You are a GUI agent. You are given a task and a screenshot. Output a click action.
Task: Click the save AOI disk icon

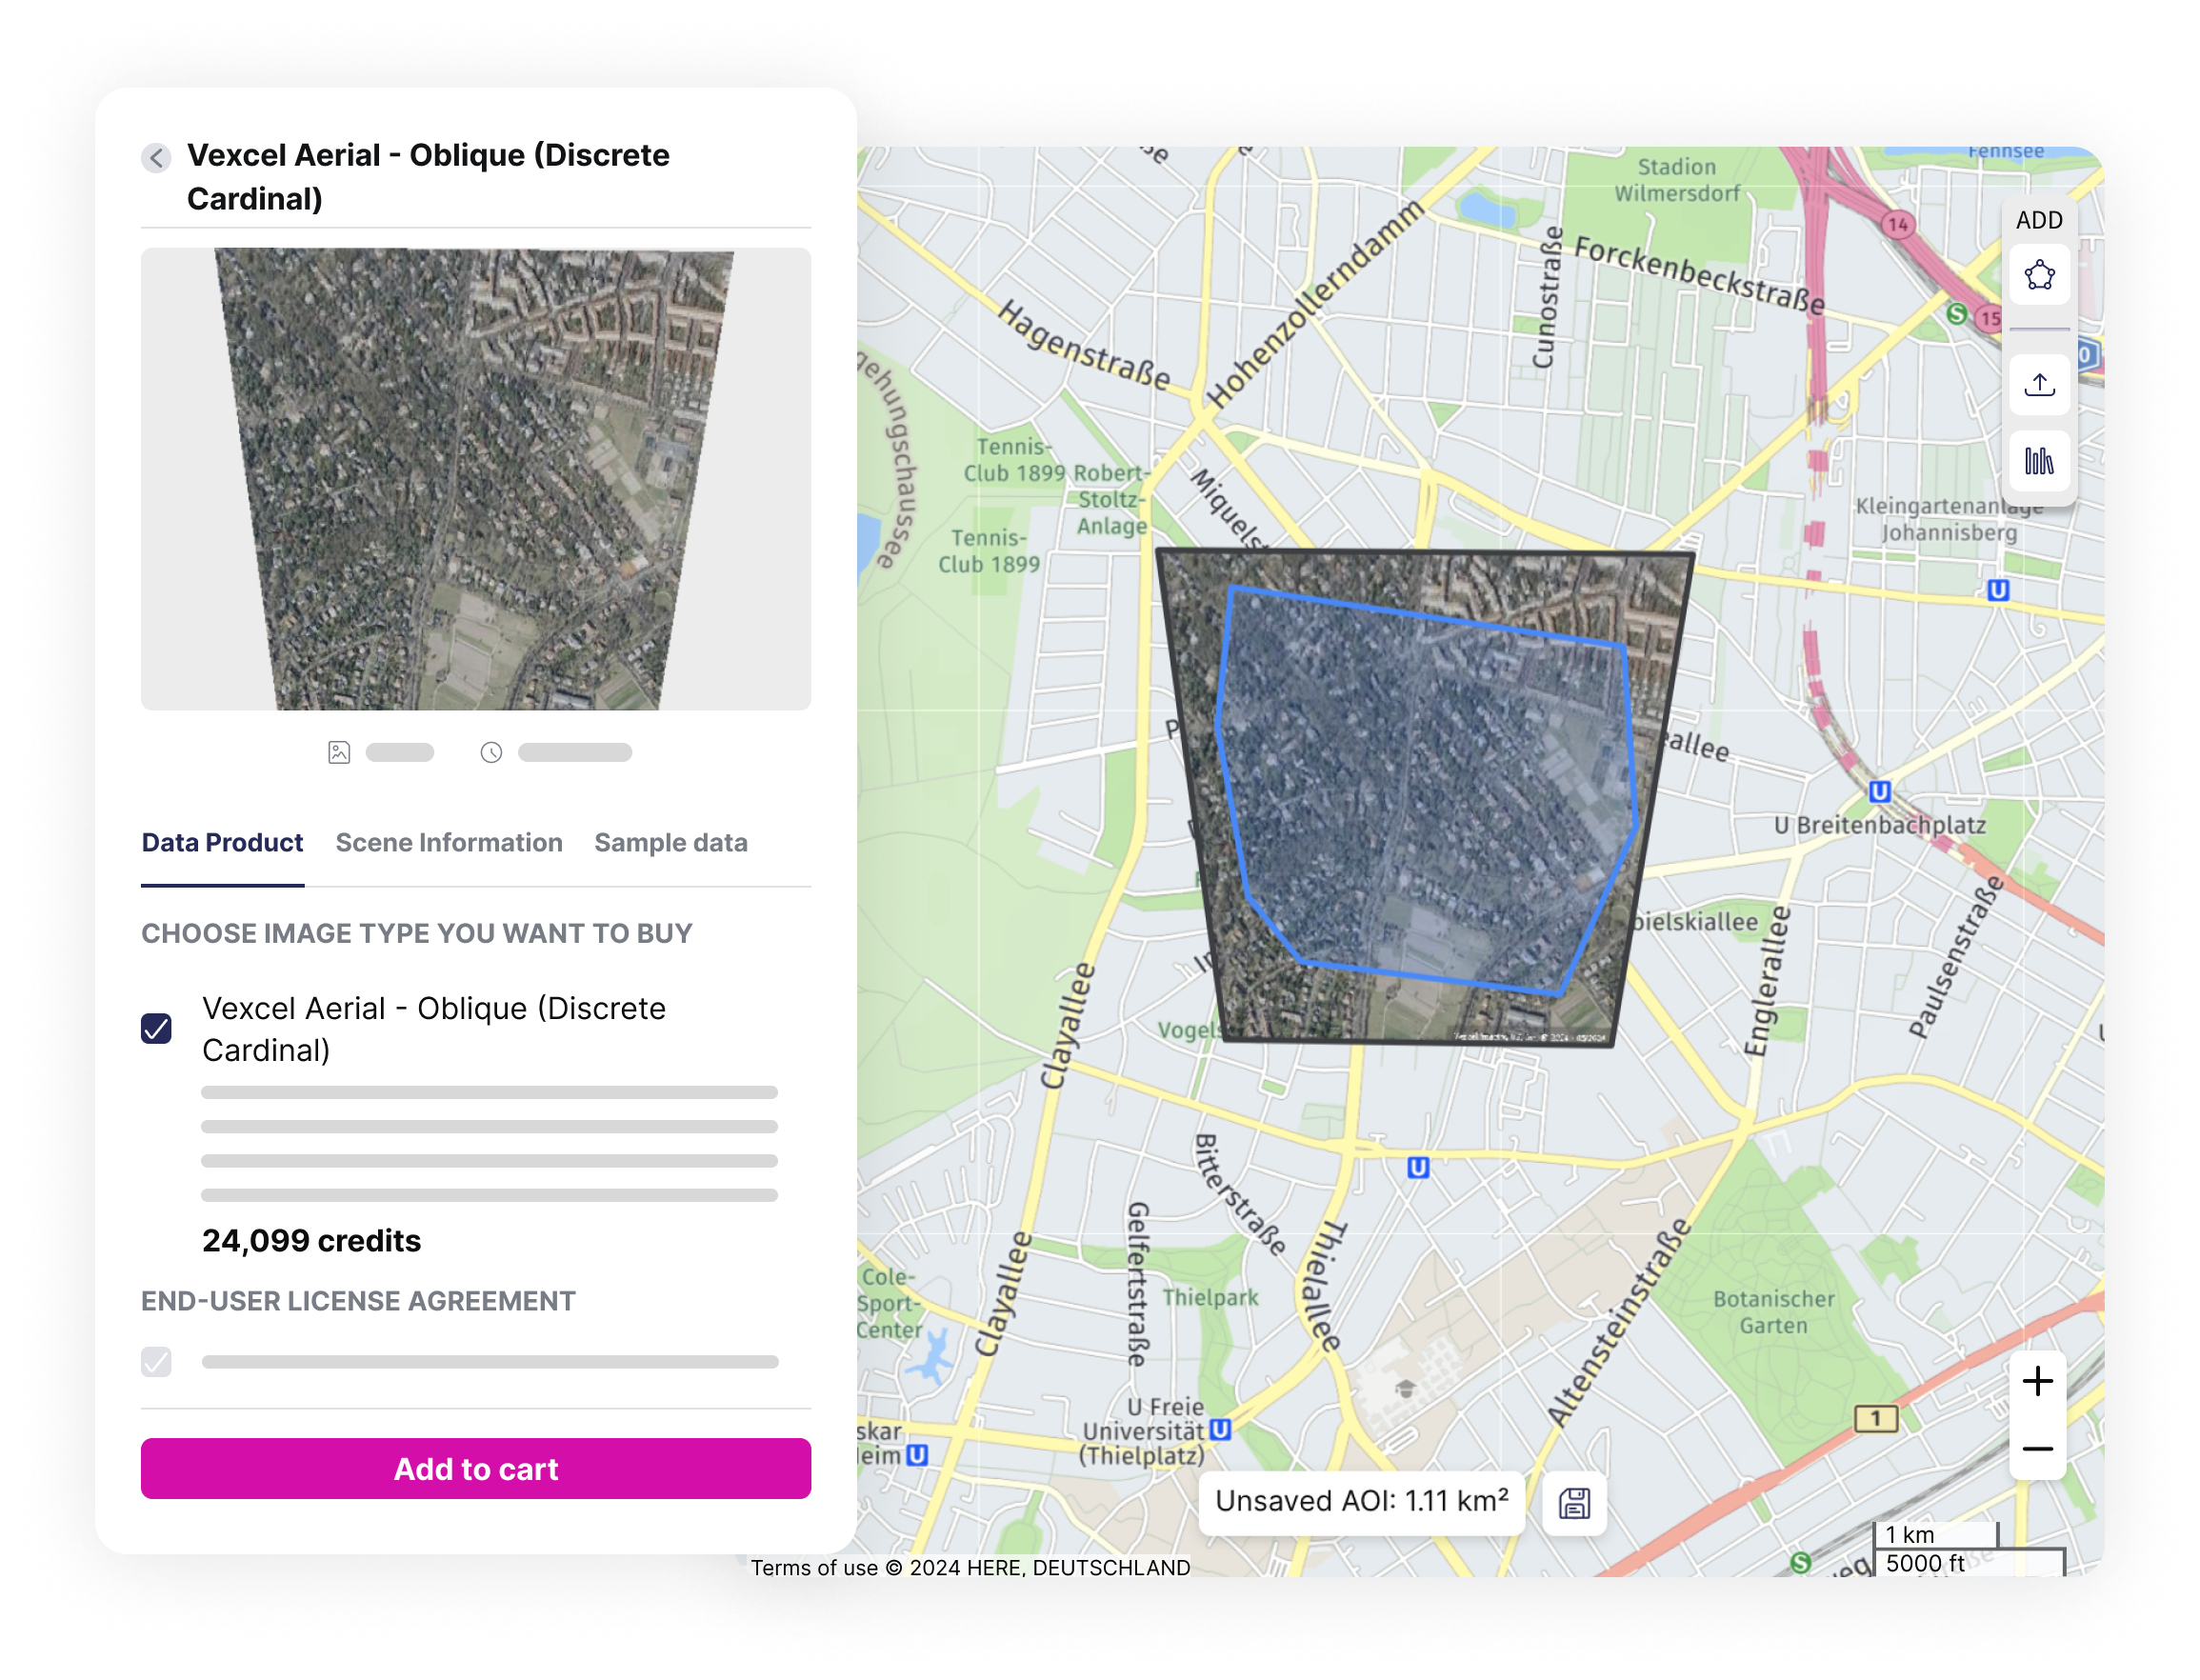pos(1577,1502)
